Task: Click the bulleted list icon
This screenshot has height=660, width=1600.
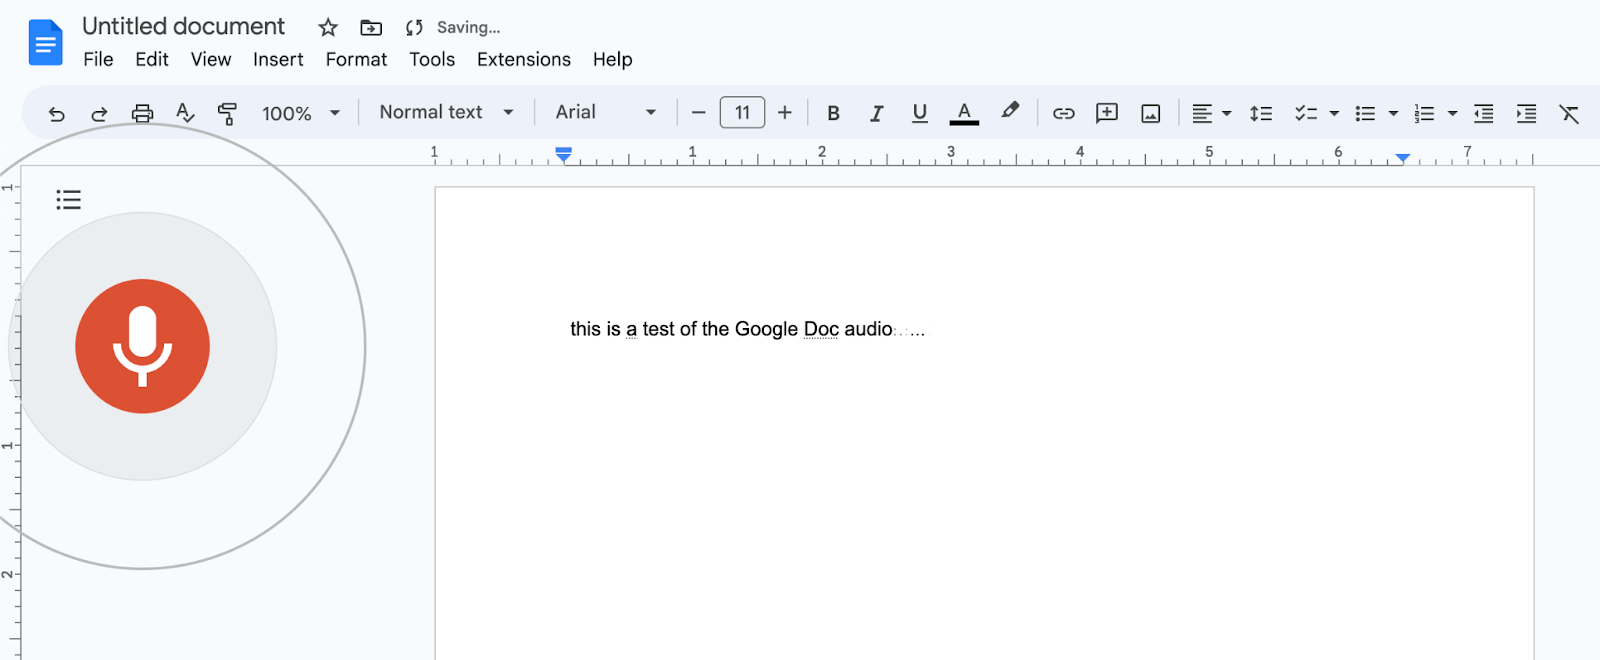Action: pyautogui.click(x=1365, y=113)
